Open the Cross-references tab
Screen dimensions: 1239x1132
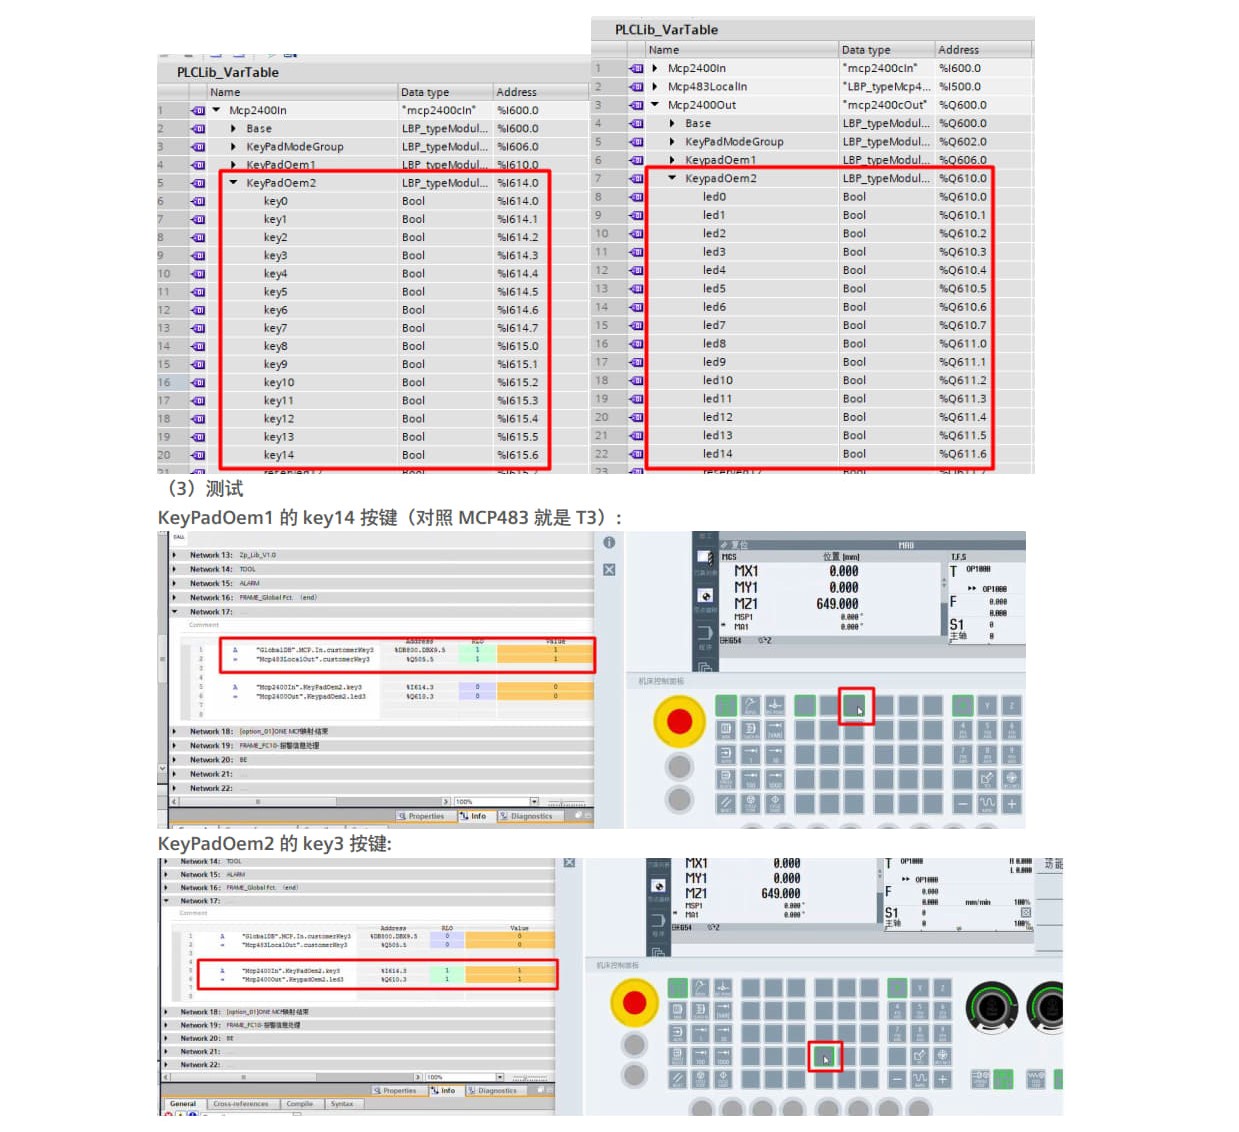(x=241, y=1104)
